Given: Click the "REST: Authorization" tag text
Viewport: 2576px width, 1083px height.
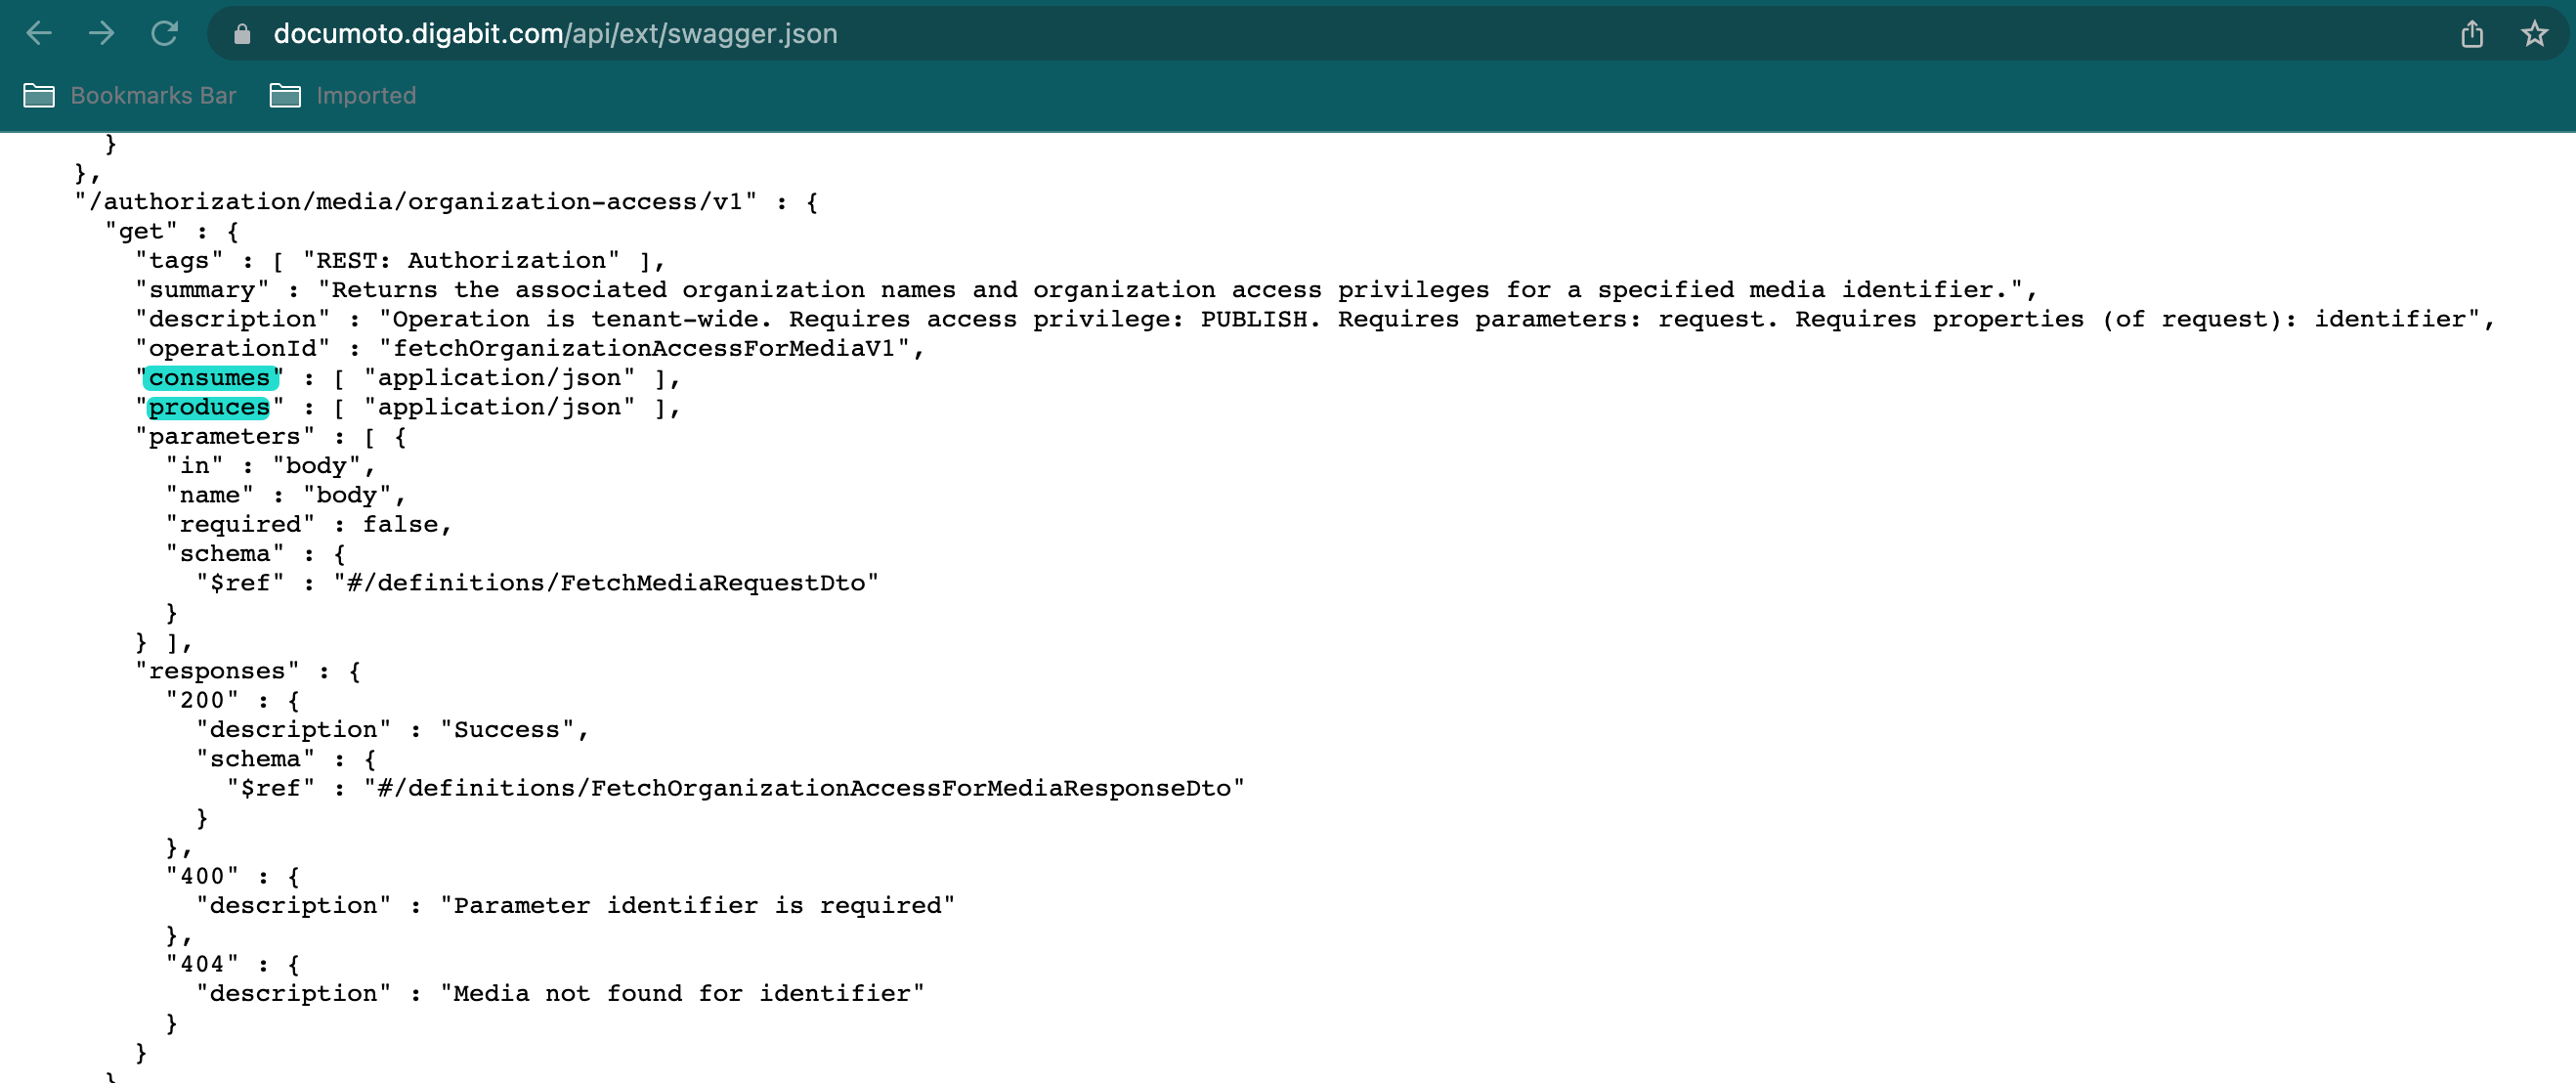Looking at the screenshot, I should [x=461, y=260].
